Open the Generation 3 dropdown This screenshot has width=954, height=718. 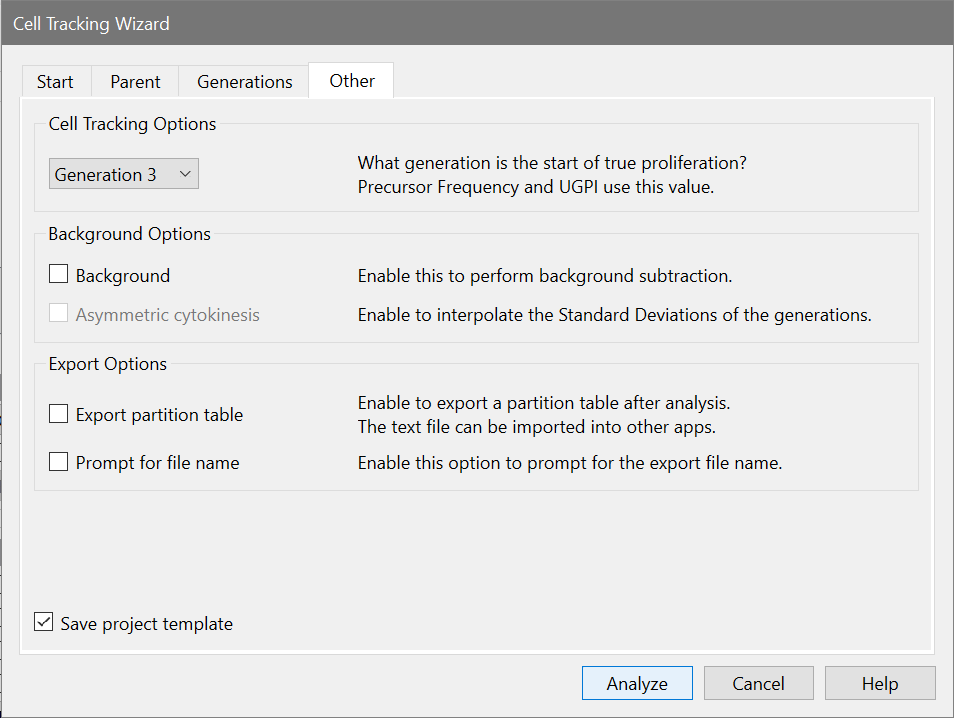tap(123, 175)
